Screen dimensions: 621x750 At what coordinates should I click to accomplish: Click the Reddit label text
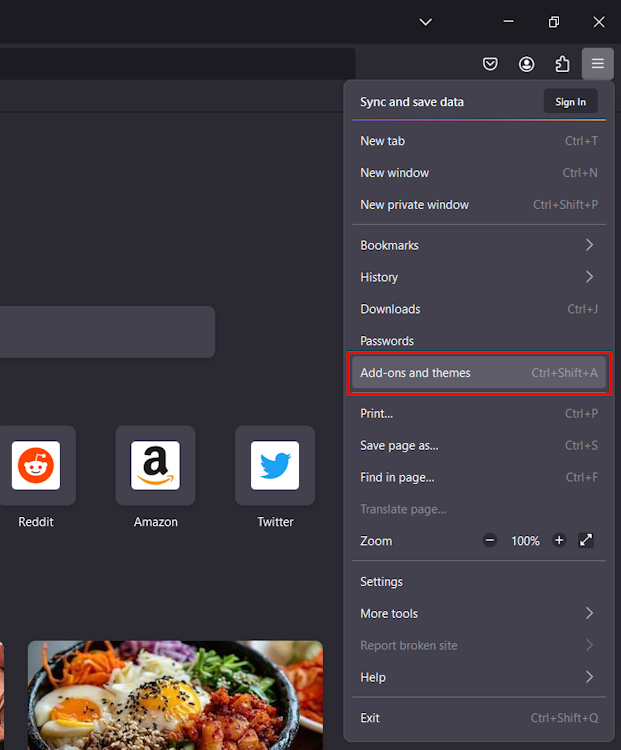click(36, 522)
